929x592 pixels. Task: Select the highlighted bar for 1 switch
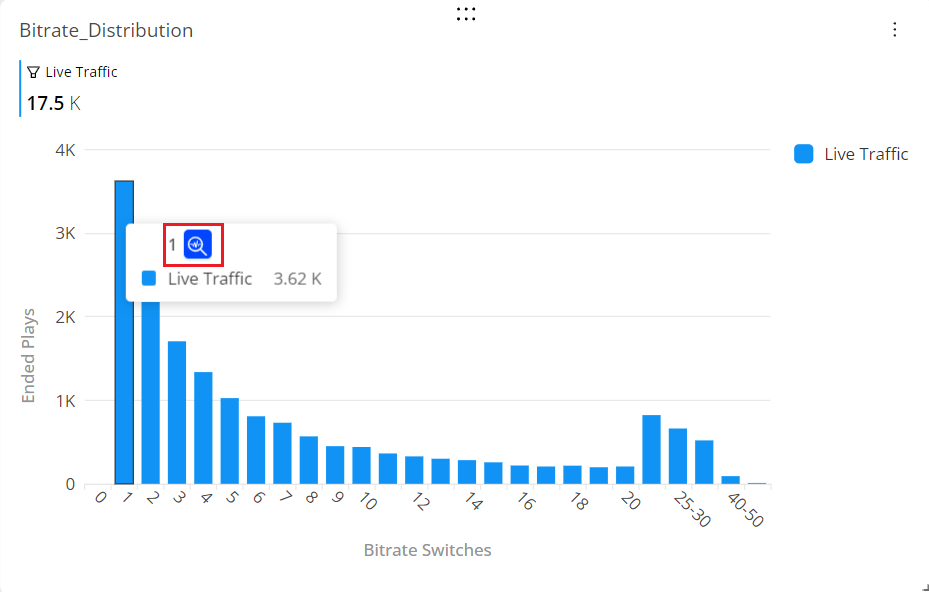click(x=124, y=332)
